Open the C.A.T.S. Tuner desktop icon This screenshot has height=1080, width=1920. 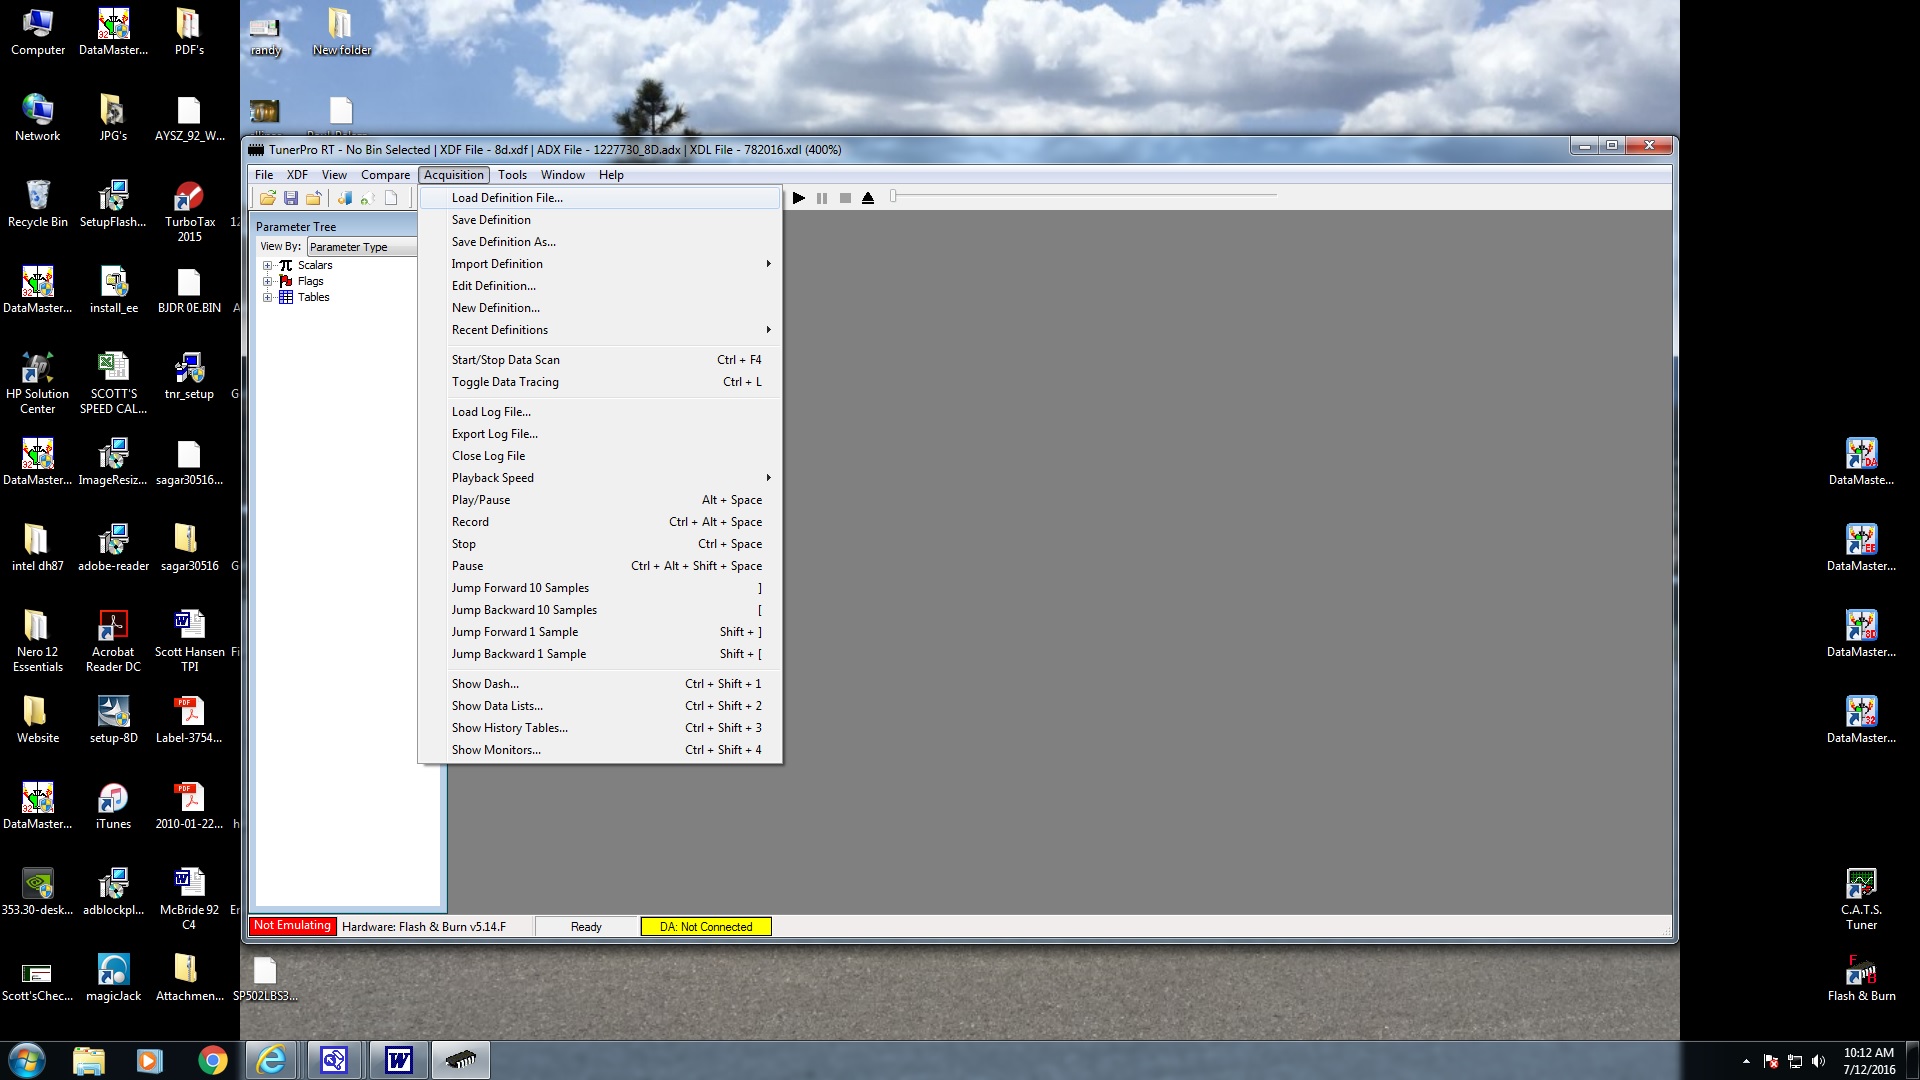point(1861,899)
